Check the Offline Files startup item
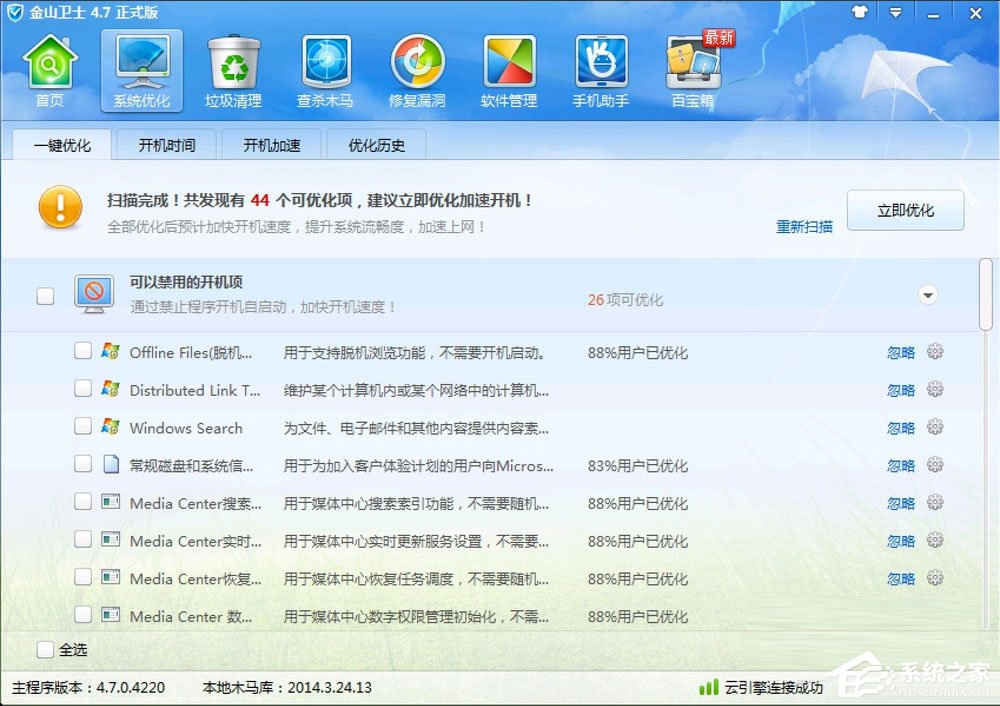This screenshot has height=706, width=1000. (84, 352)
